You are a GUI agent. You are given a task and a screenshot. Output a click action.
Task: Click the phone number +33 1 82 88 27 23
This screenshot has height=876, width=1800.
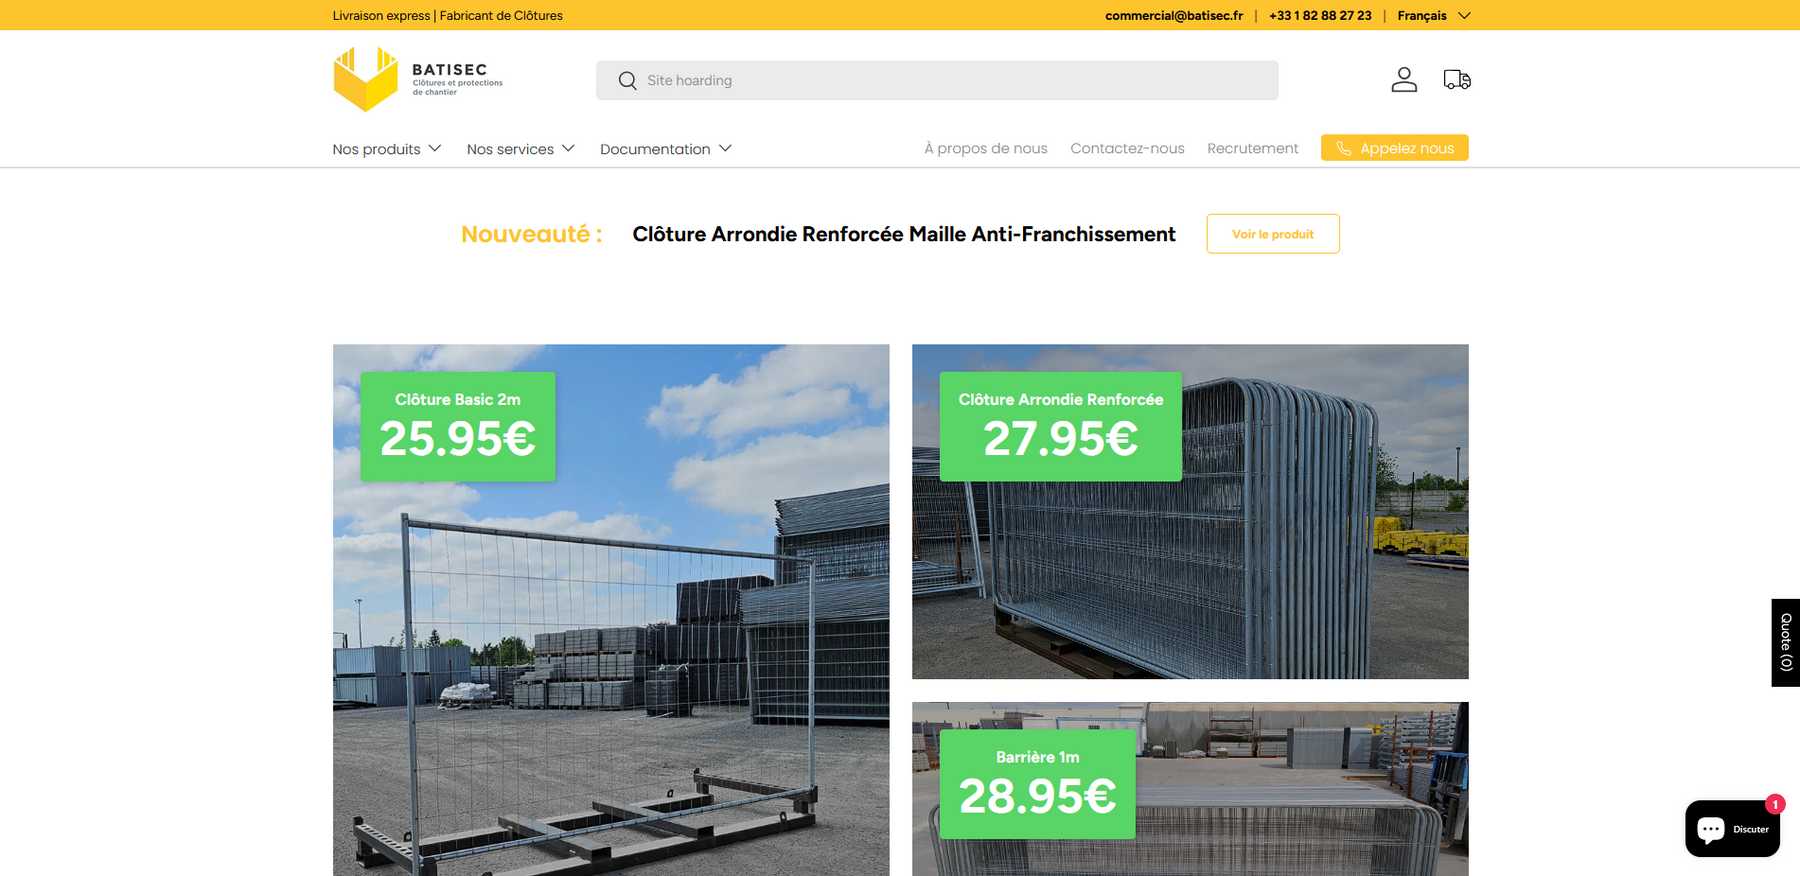click(1320, 16)
